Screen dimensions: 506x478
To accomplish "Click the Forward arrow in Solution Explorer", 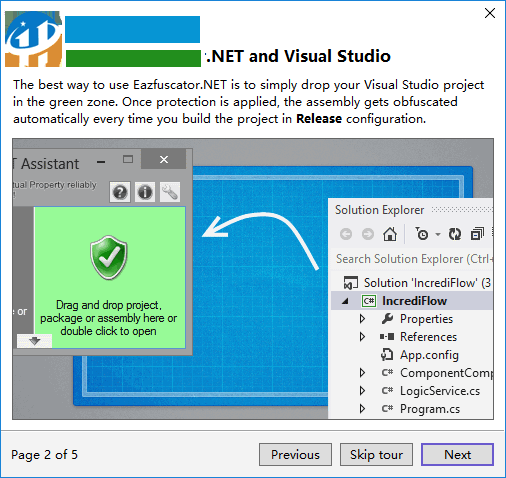I will (x=368, y=234).
